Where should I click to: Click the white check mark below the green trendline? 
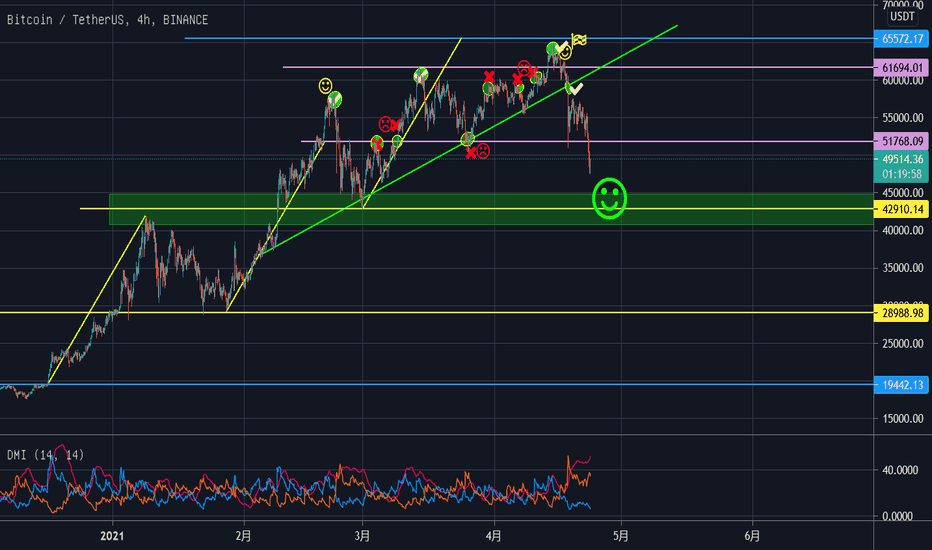[x=576, y=89]
